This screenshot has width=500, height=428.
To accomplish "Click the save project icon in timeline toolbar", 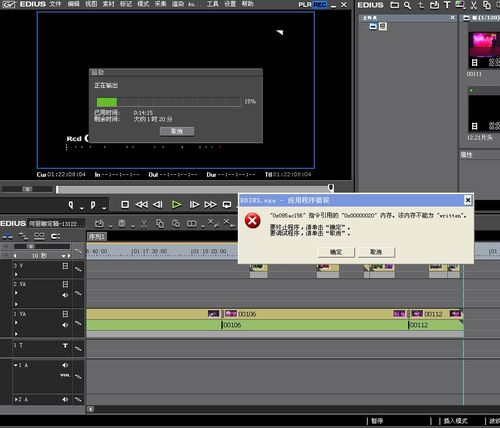I will tap(122, 224).
